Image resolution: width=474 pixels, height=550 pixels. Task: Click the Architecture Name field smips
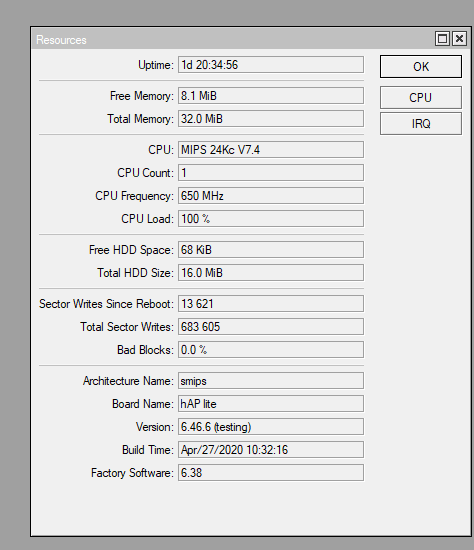271,381
